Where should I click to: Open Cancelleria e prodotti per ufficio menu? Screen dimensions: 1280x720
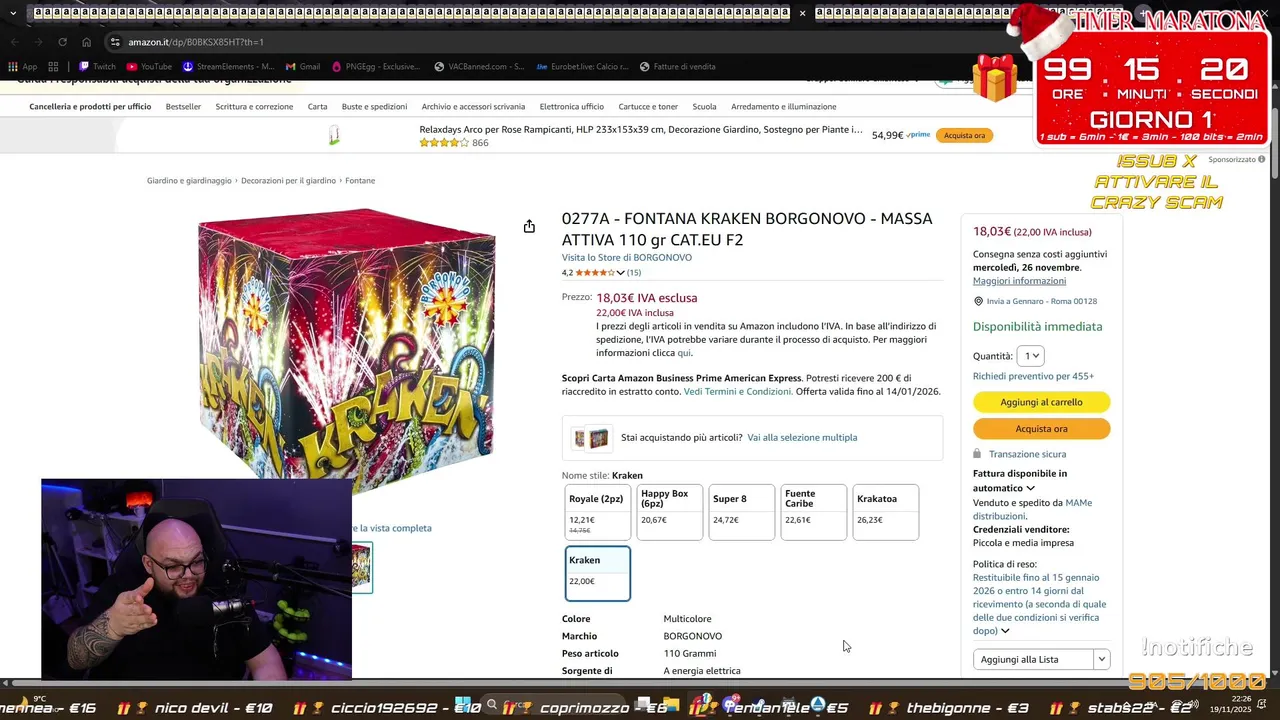90,107
